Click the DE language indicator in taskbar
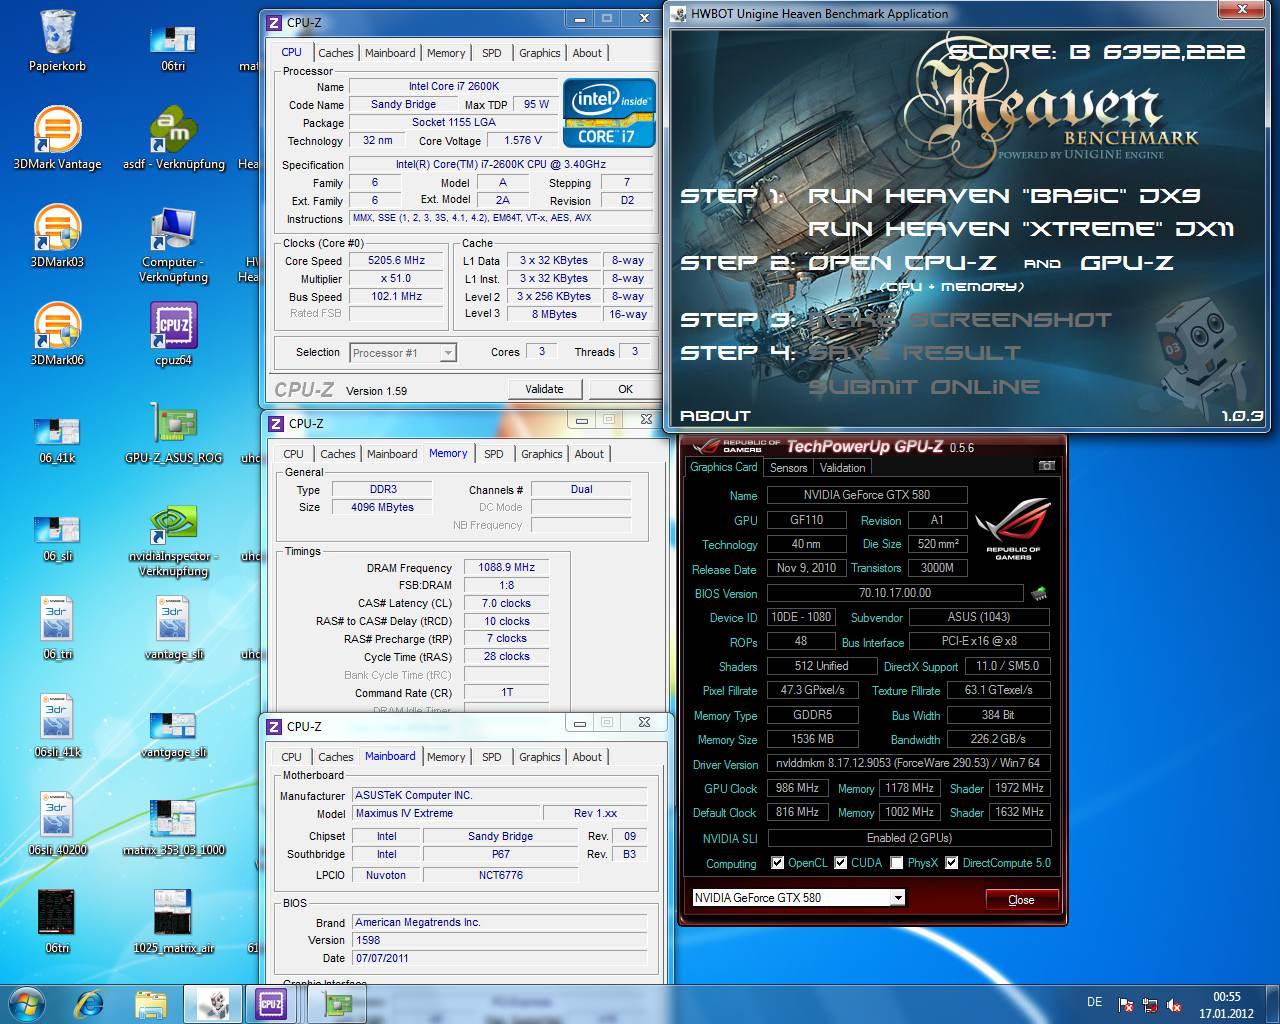The image size is (1280, 1024). coord(1094,1002)
